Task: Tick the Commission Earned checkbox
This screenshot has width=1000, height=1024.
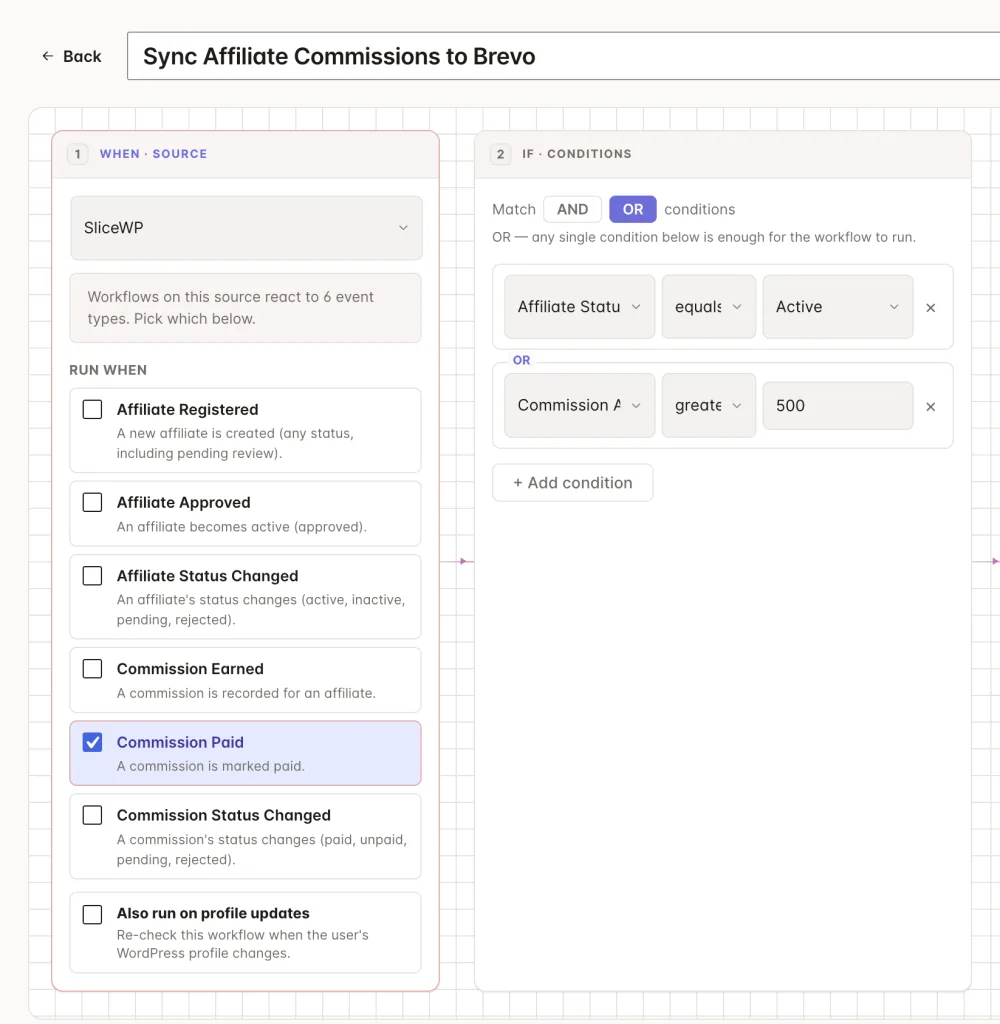Action: (92, 669)
